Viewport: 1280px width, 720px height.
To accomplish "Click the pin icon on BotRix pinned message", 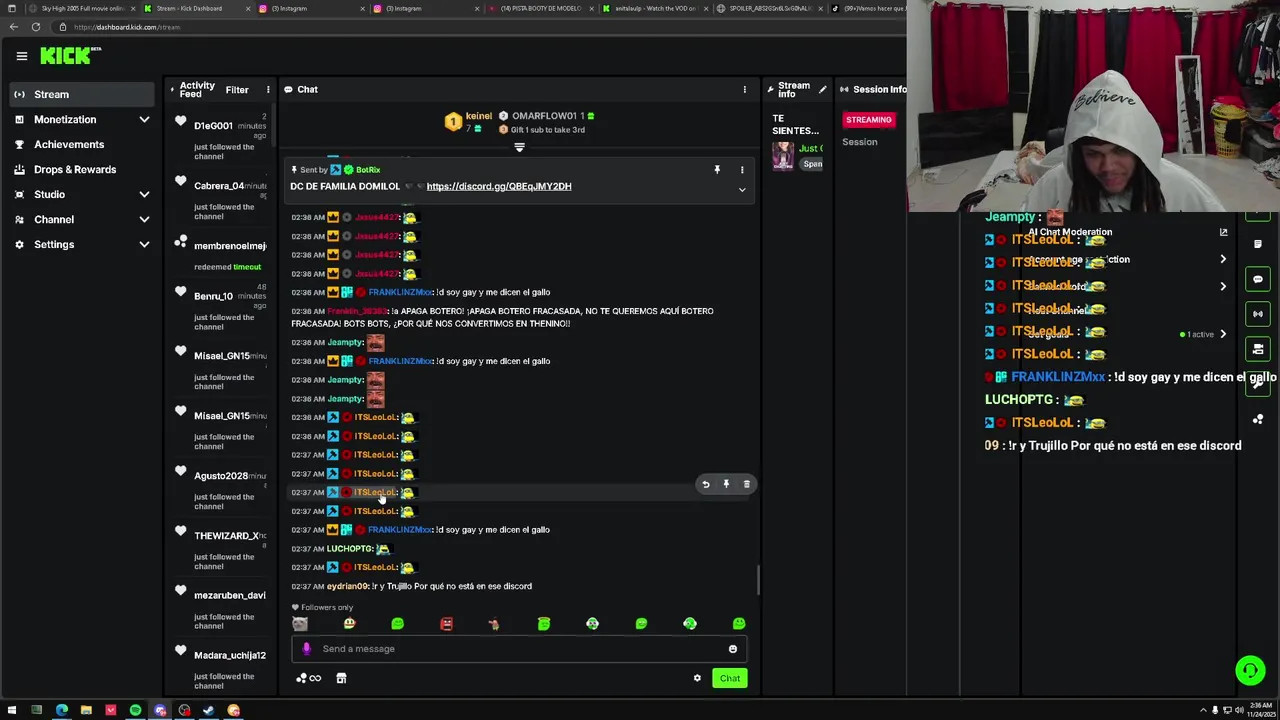I will click(x=717, y=170).
